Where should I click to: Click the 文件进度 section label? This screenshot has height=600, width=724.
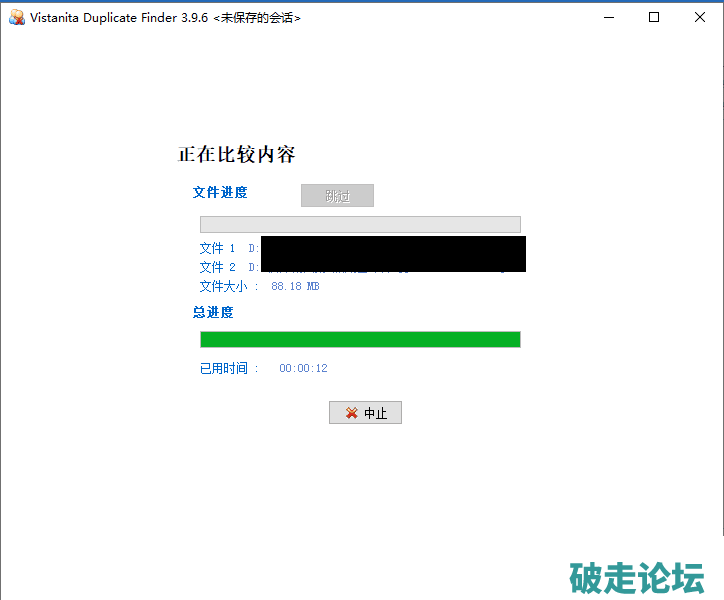[x=220, y=192]
